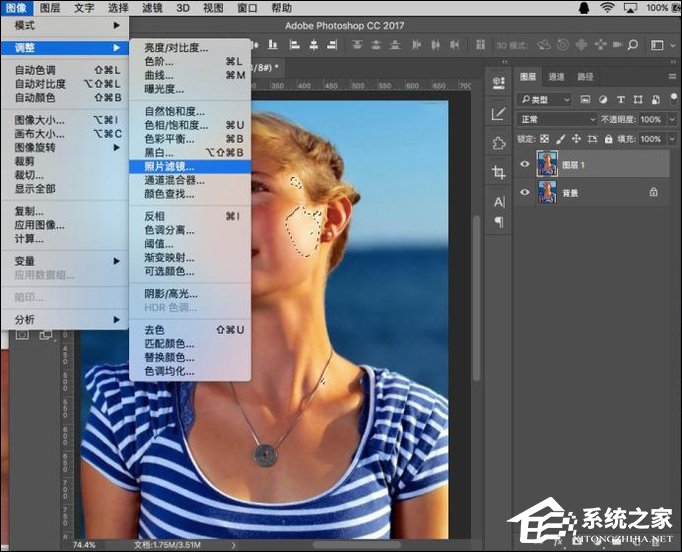Open the workspace switcher icon
Image resolution: width=682 pixels, height=552 pixels.
coord(655,45)
